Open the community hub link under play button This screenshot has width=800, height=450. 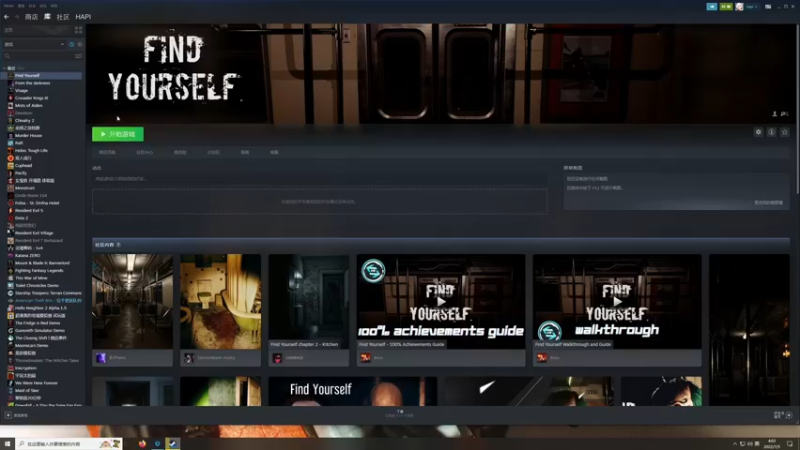144,153
